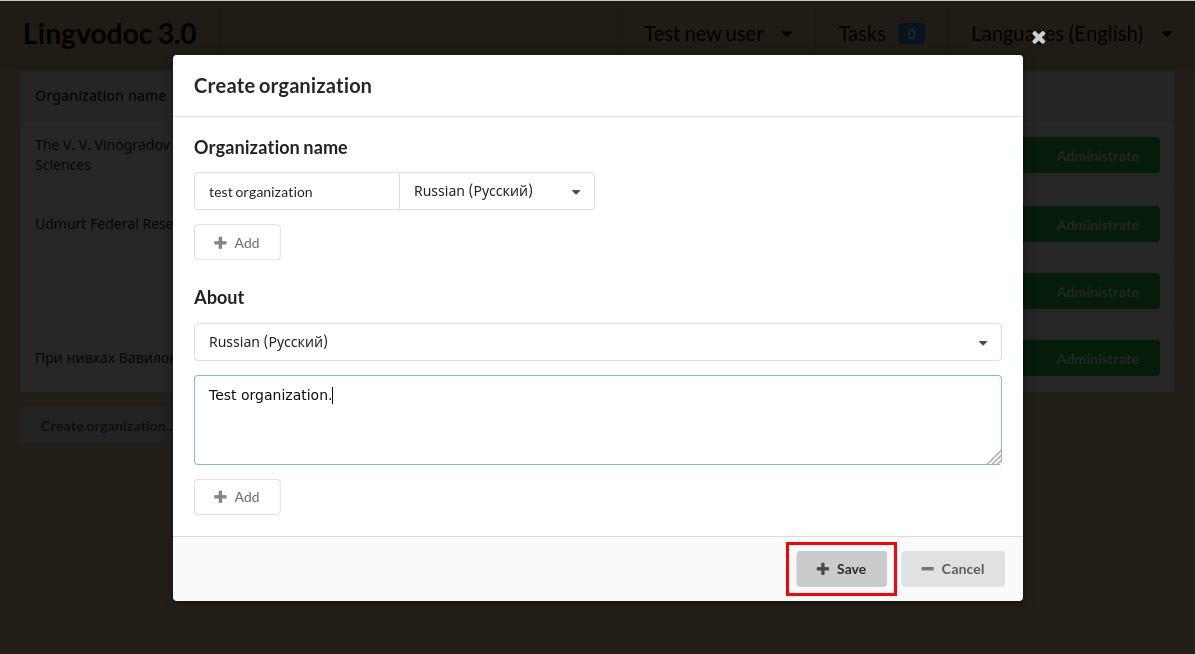
Task: Open the Languages (English) dropdown
Action: coord(1071,34)
